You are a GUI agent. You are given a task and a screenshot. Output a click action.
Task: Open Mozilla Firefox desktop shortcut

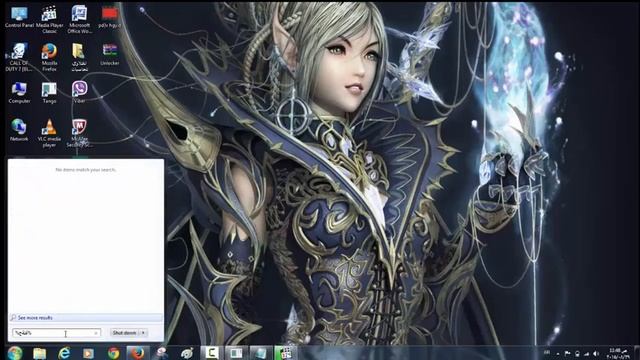49,57
